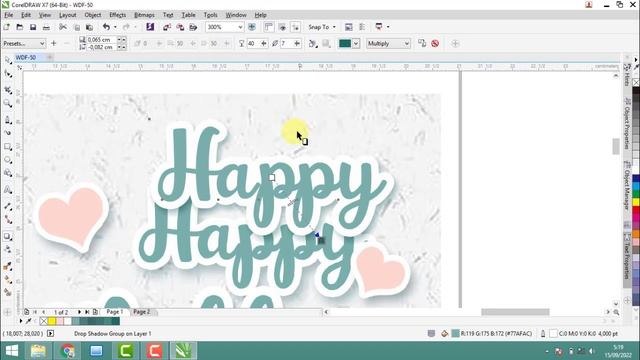Open the shadow feathering direction dropdown

tap(313, 43)
